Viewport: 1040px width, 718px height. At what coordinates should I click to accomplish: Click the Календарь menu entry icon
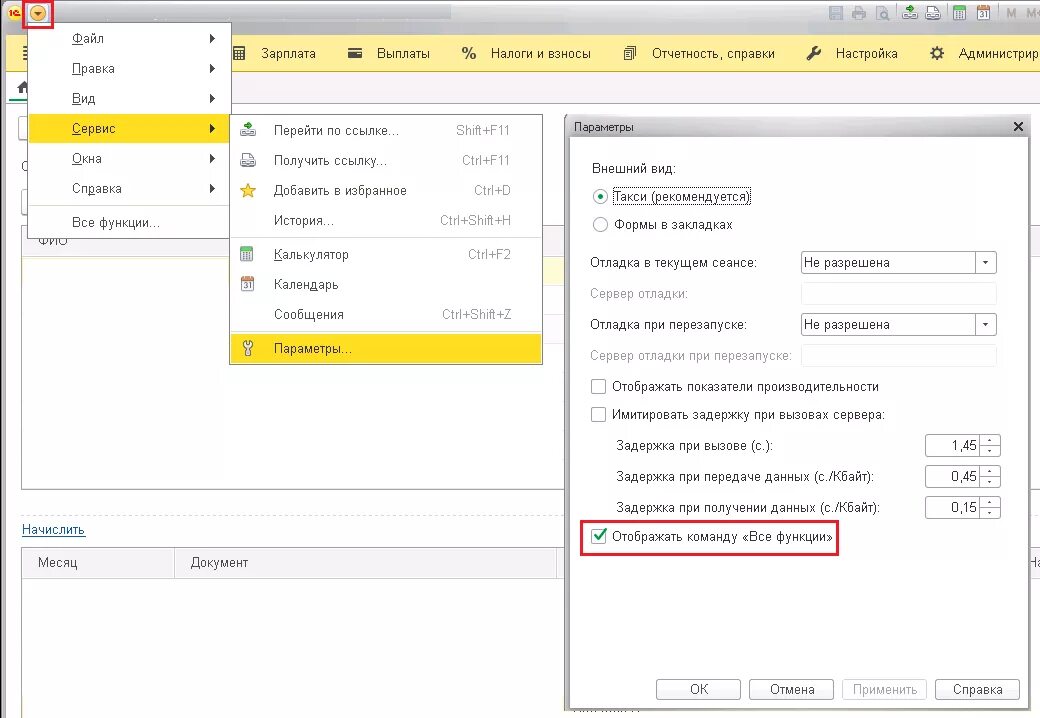click(x=247, y=284)
